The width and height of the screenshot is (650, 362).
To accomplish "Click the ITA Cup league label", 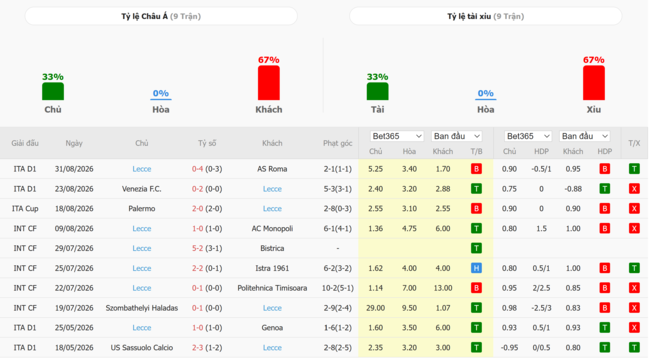I will tap(25, 209).
